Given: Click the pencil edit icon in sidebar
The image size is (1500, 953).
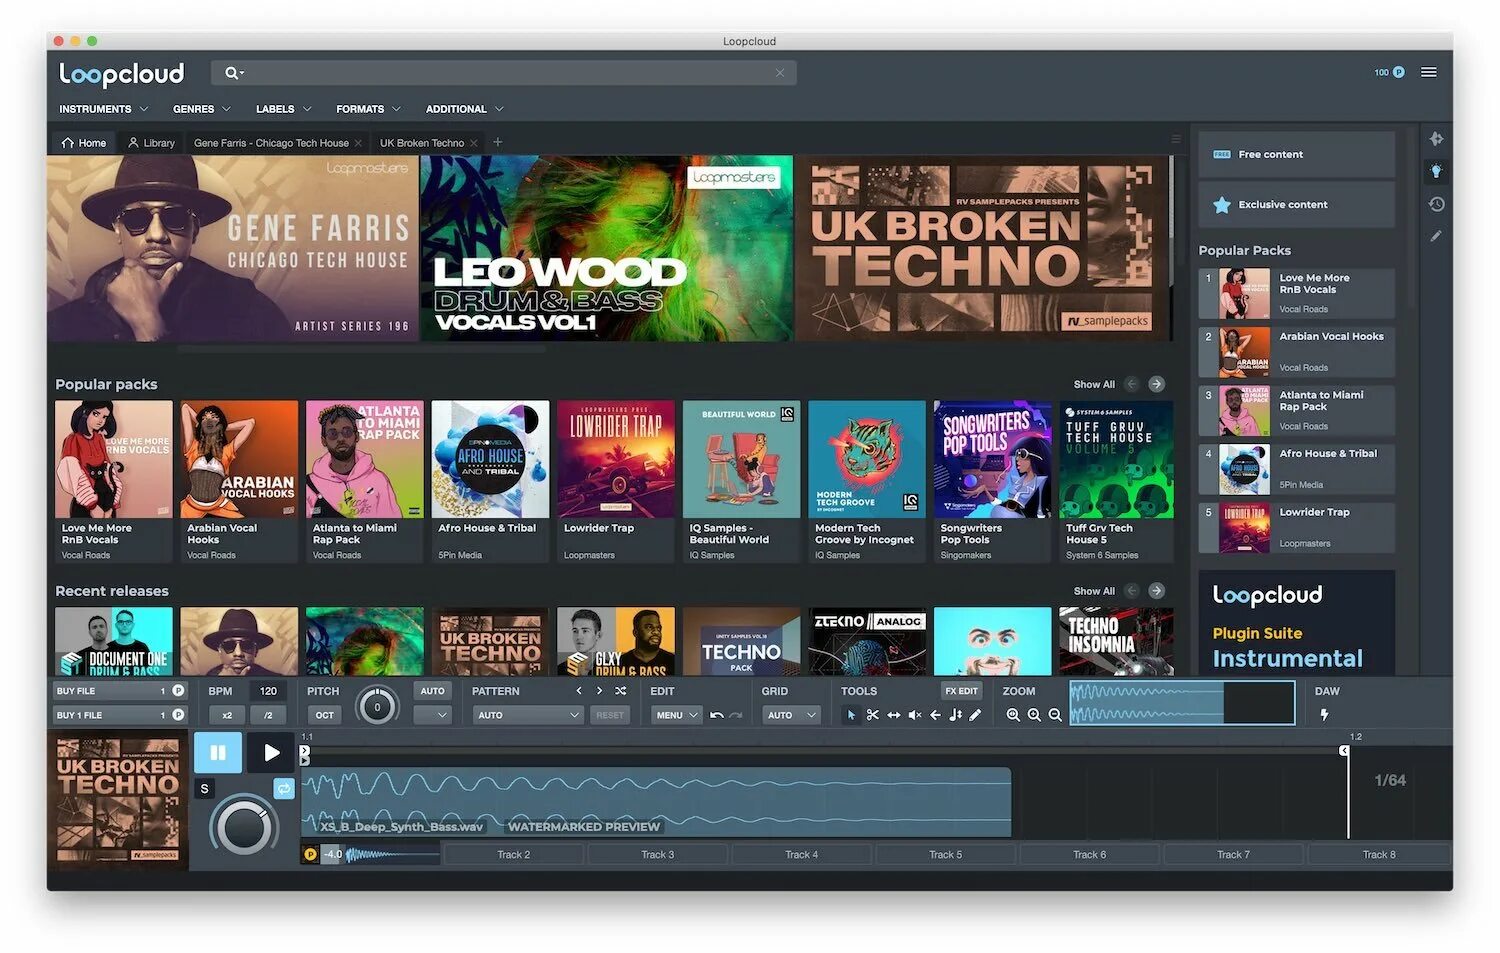Looking at the screenshot, I should point(1436,236).
